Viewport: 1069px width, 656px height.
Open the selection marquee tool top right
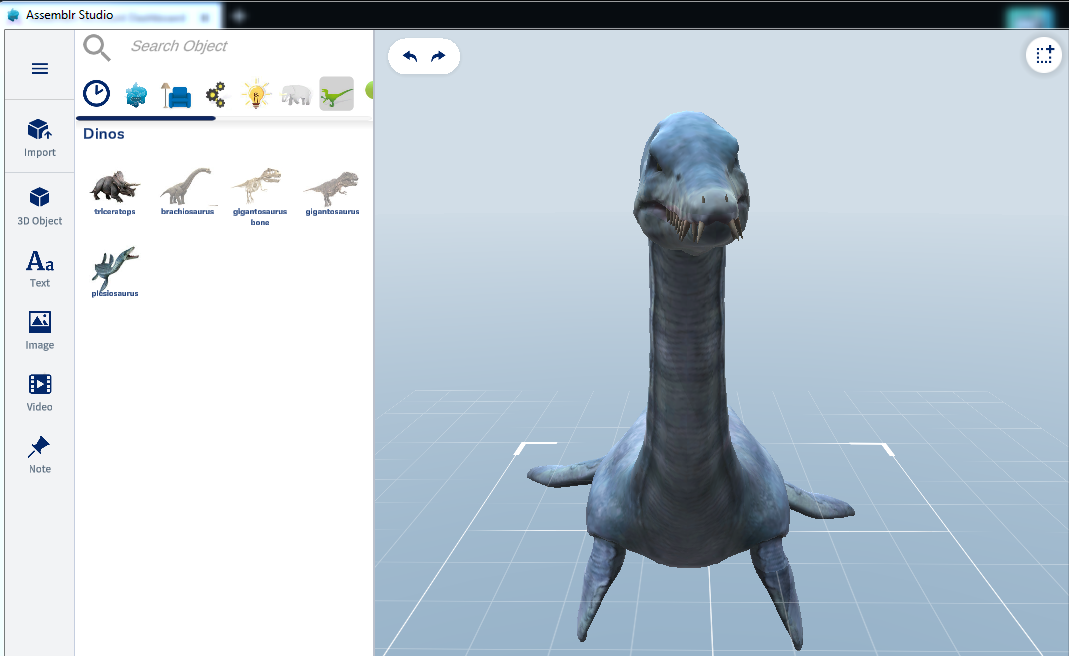(x=1043, y=55)
